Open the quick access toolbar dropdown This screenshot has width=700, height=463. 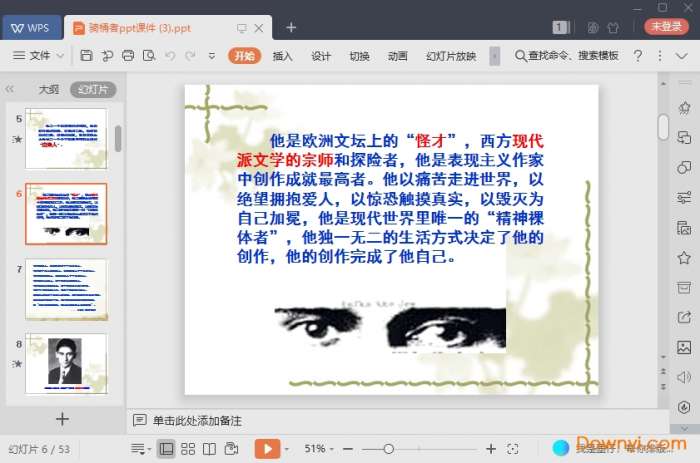pos(212,56)
